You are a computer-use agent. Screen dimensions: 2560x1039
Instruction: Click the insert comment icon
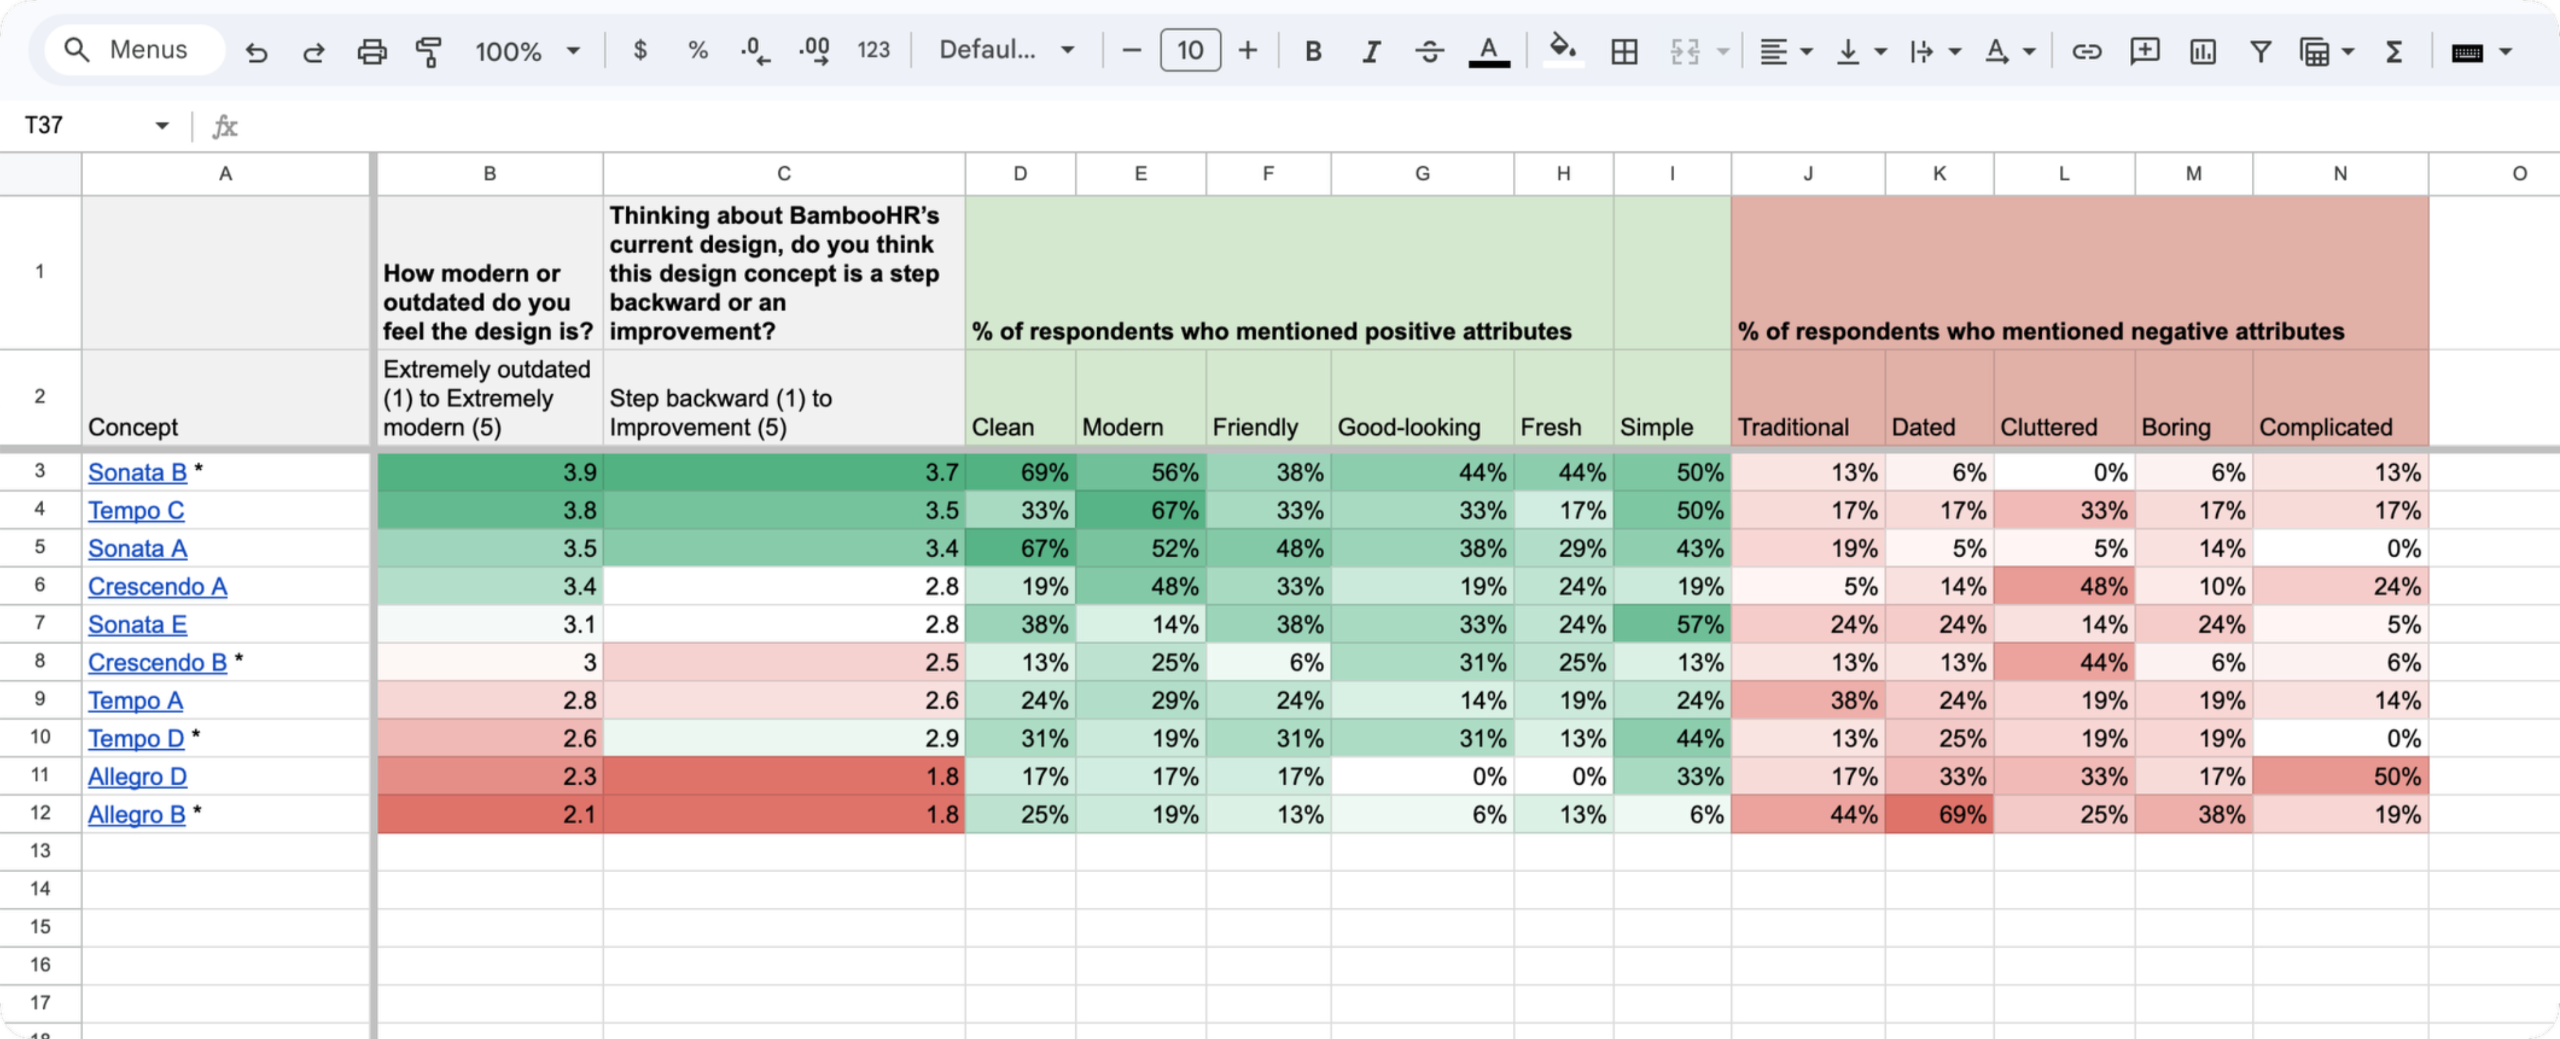click(2145, 51)
